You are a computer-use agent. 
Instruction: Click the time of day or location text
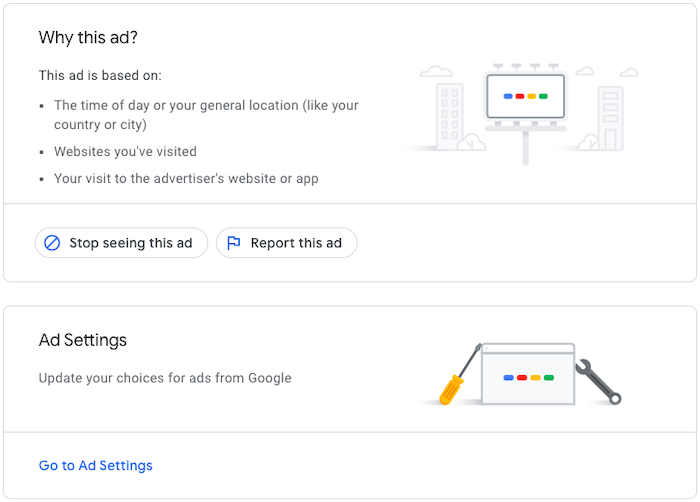pyautogui.click(x=206, y=115)
